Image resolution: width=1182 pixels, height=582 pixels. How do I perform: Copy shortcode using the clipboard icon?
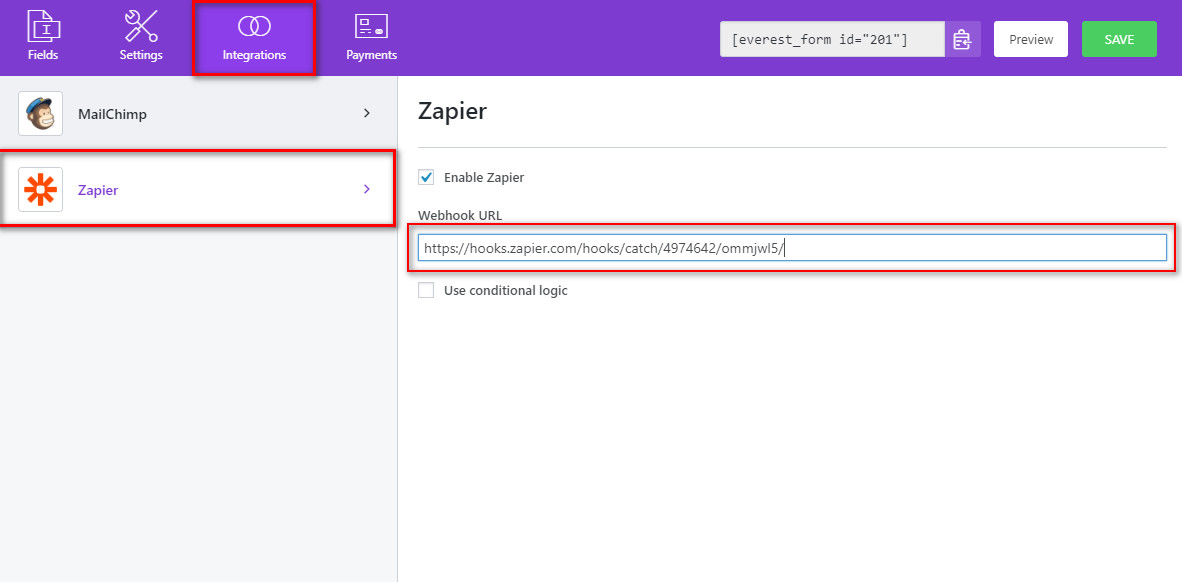click(x=963, y=39)
